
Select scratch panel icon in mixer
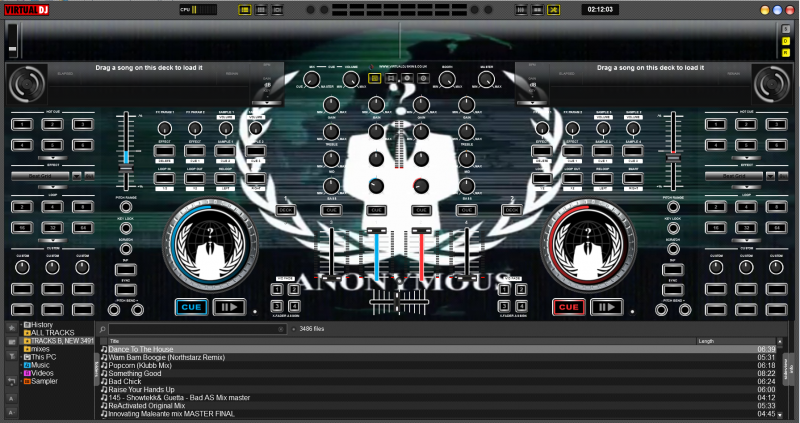click(x=407, y=79)
